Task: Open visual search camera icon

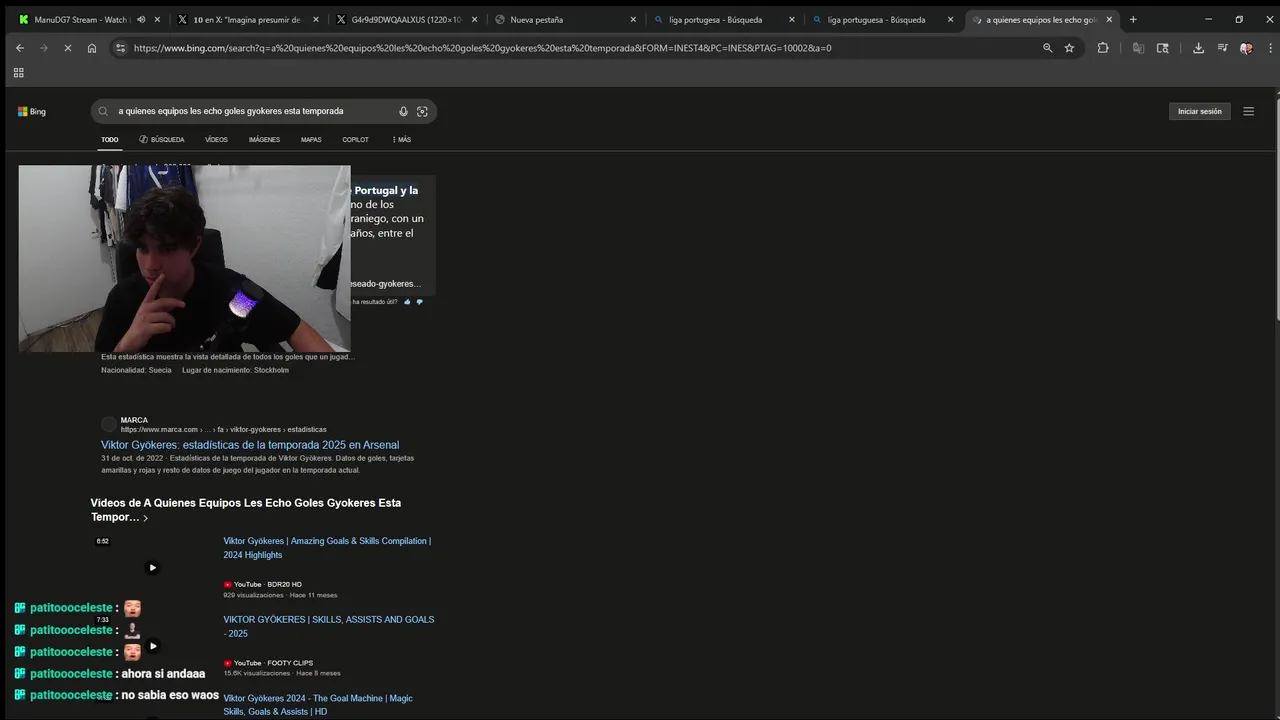Action: 422,112
